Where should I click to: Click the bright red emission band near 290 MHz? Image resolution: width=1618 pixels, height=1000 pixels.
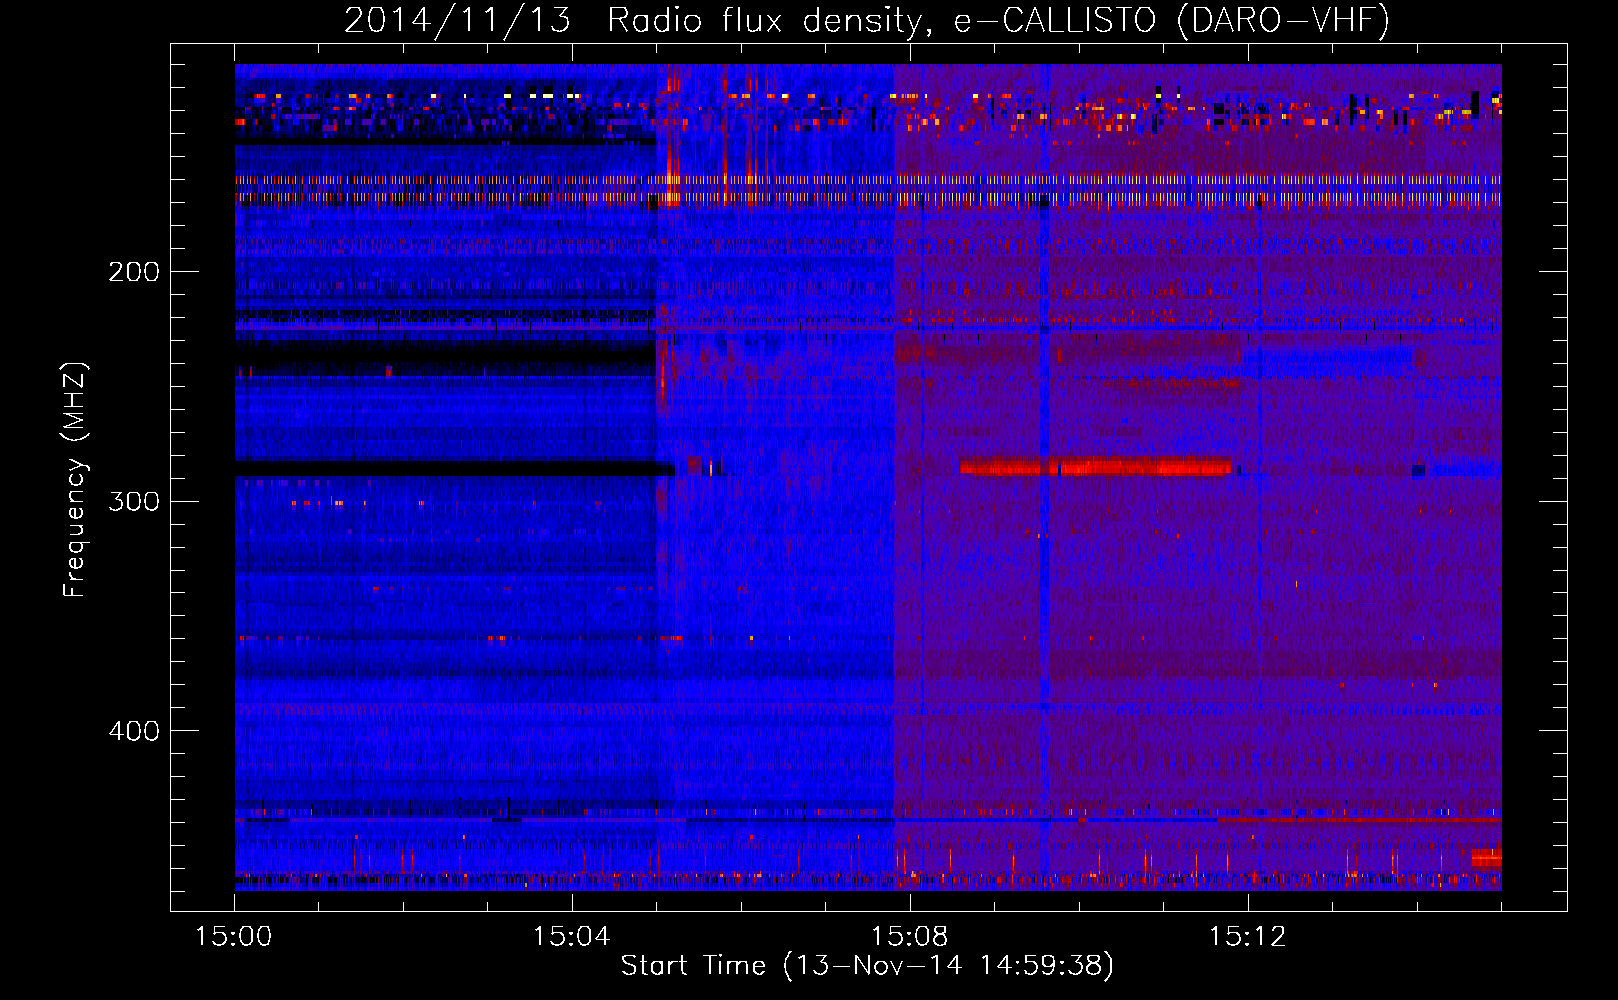(1095, 467)
